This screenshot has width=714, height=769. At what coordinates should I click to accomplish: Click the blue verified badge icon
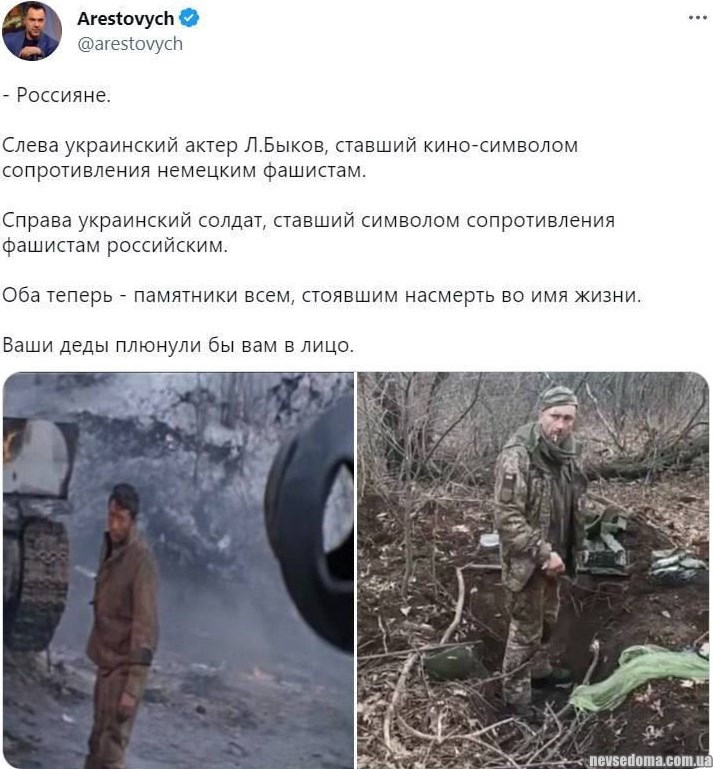[x=189, y=18]
